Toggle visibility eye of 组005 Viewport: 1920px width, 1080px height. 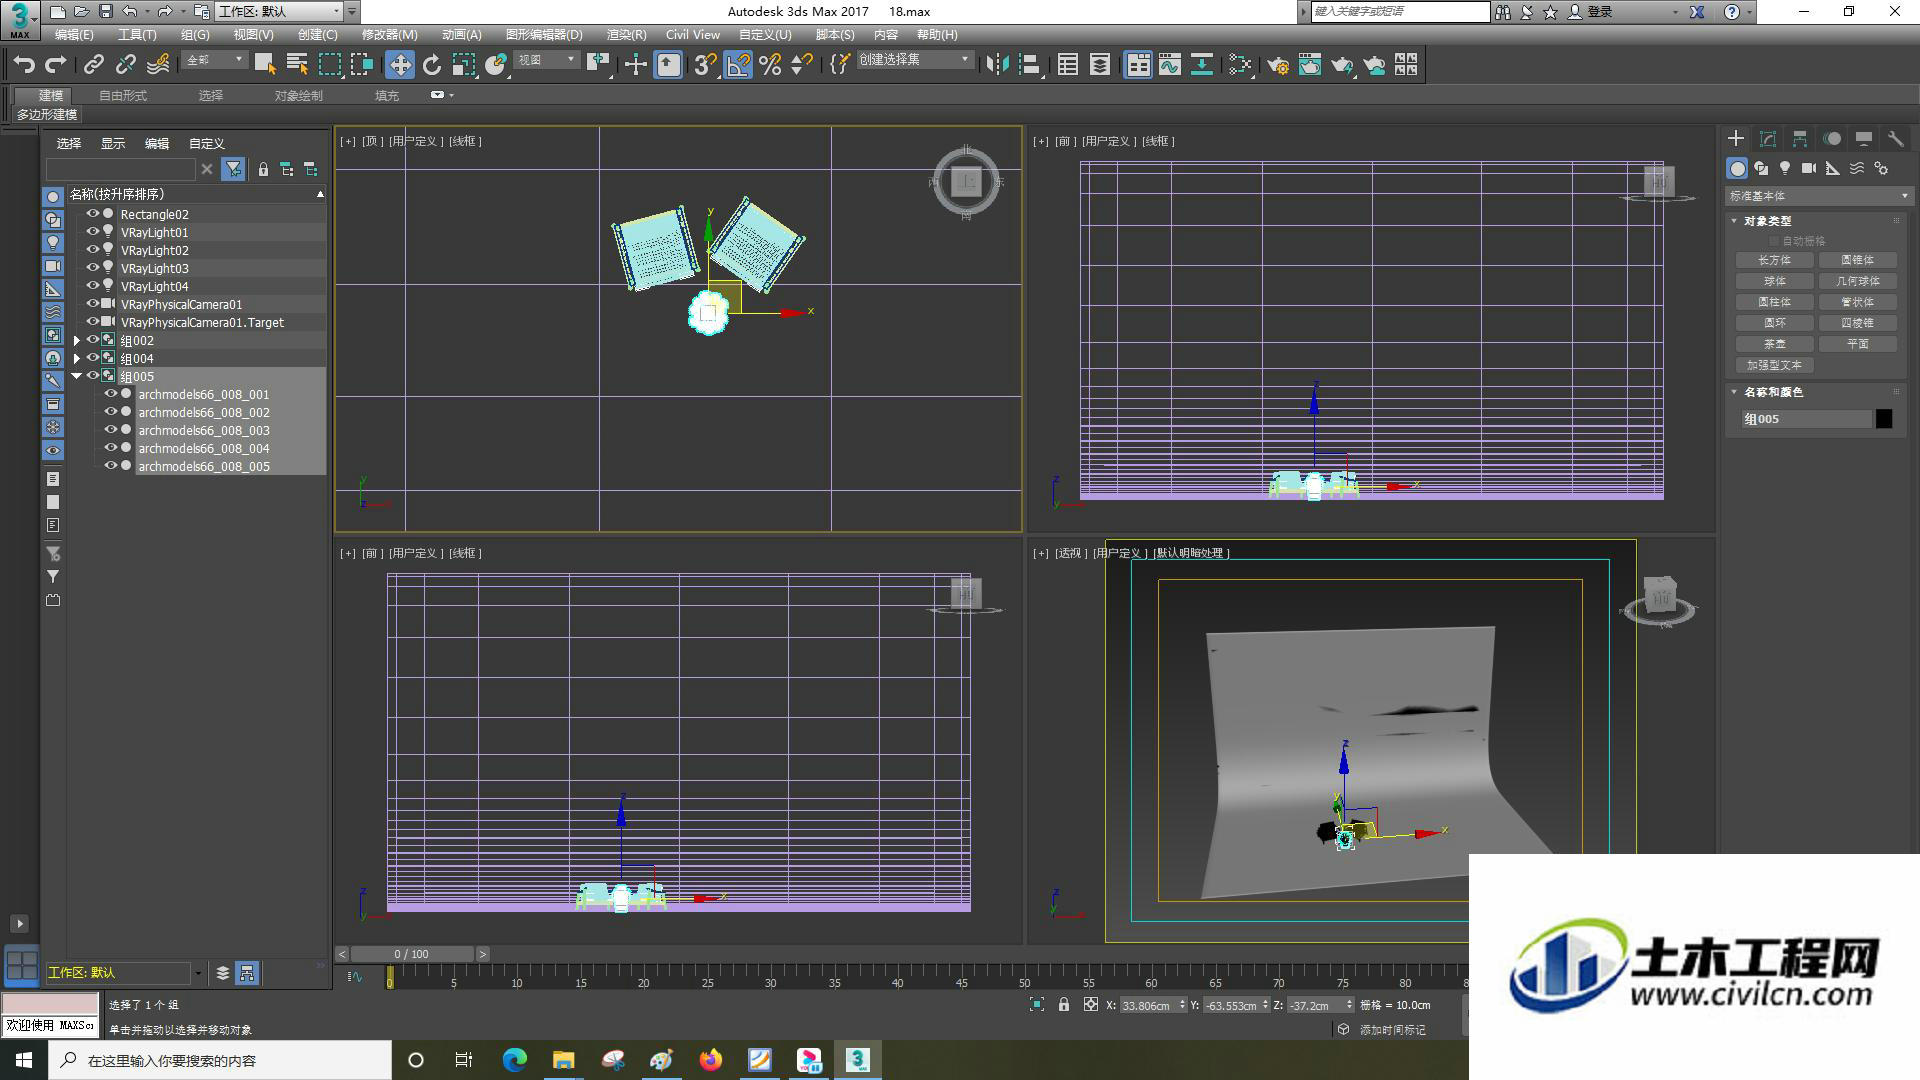pyautogui.click(x=93, y=376)
